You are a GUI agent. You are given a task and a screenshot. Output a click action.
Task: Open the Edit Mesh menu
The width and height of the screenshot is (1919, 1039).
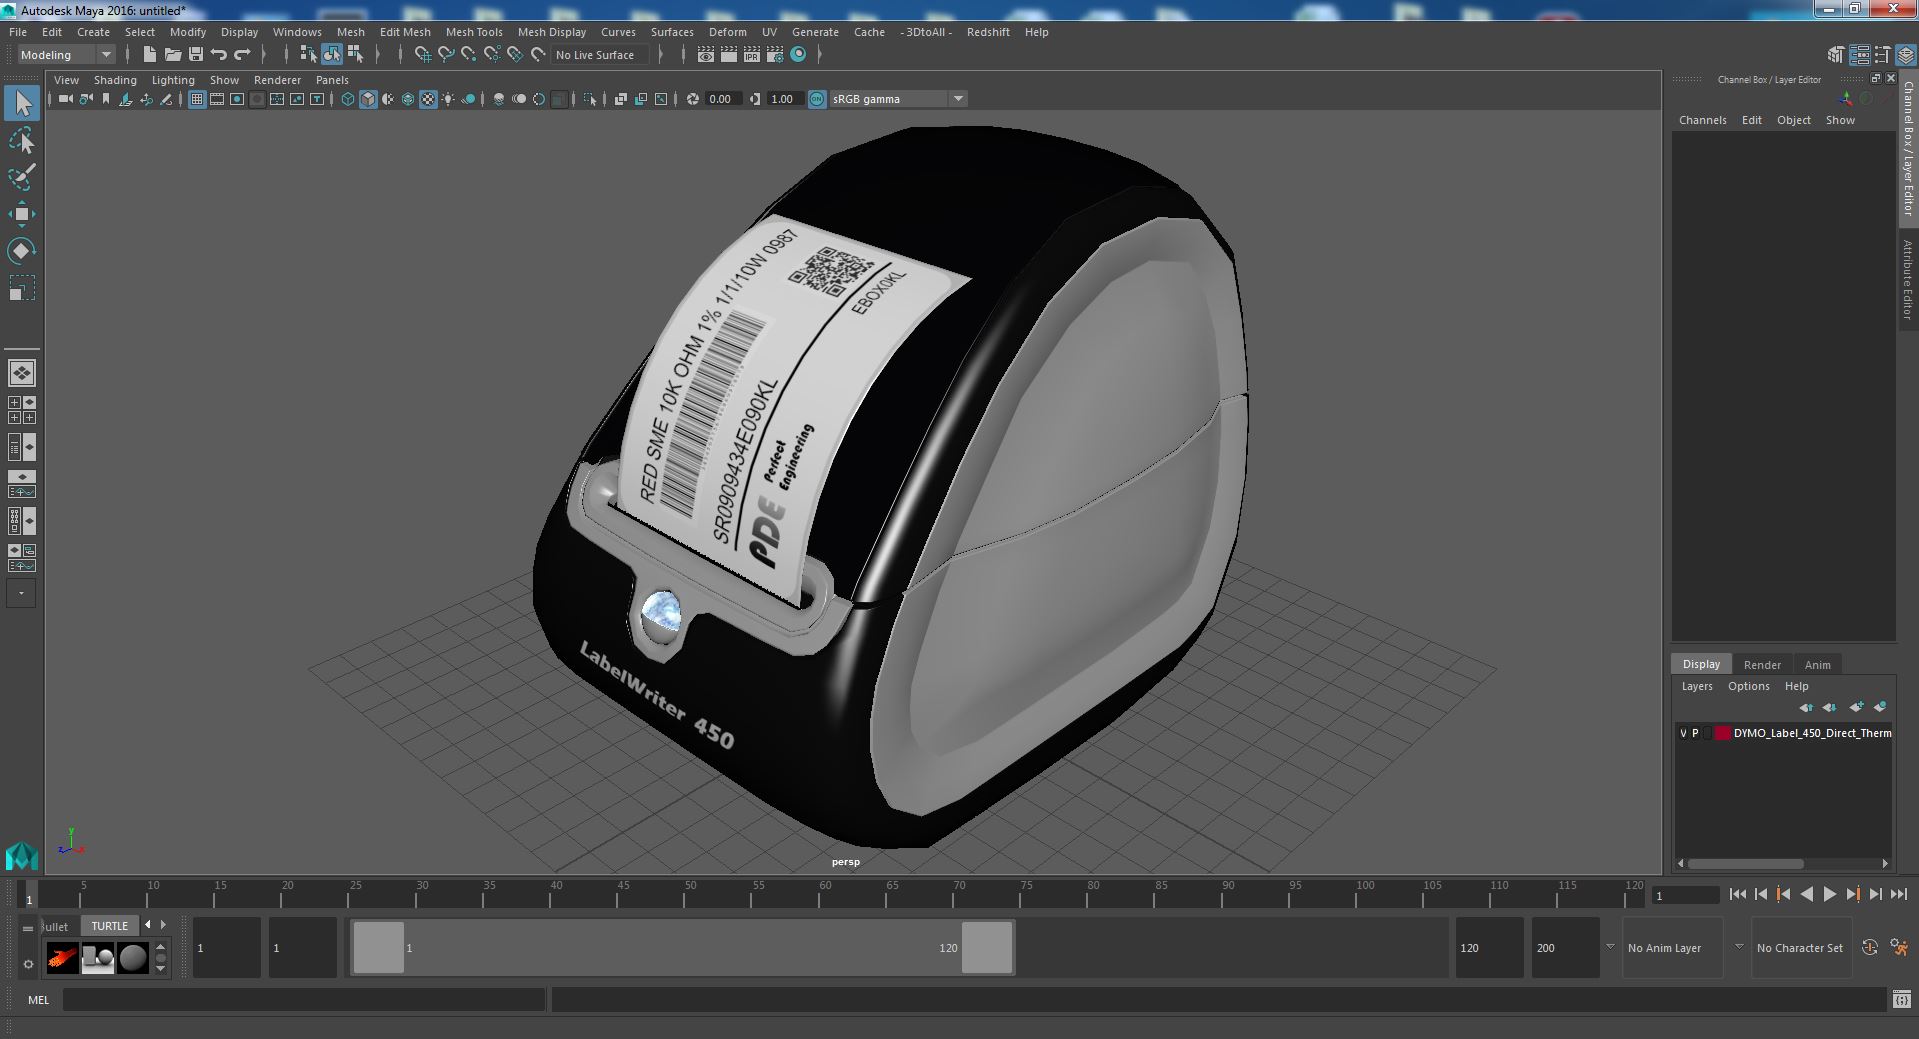[405, 32]
